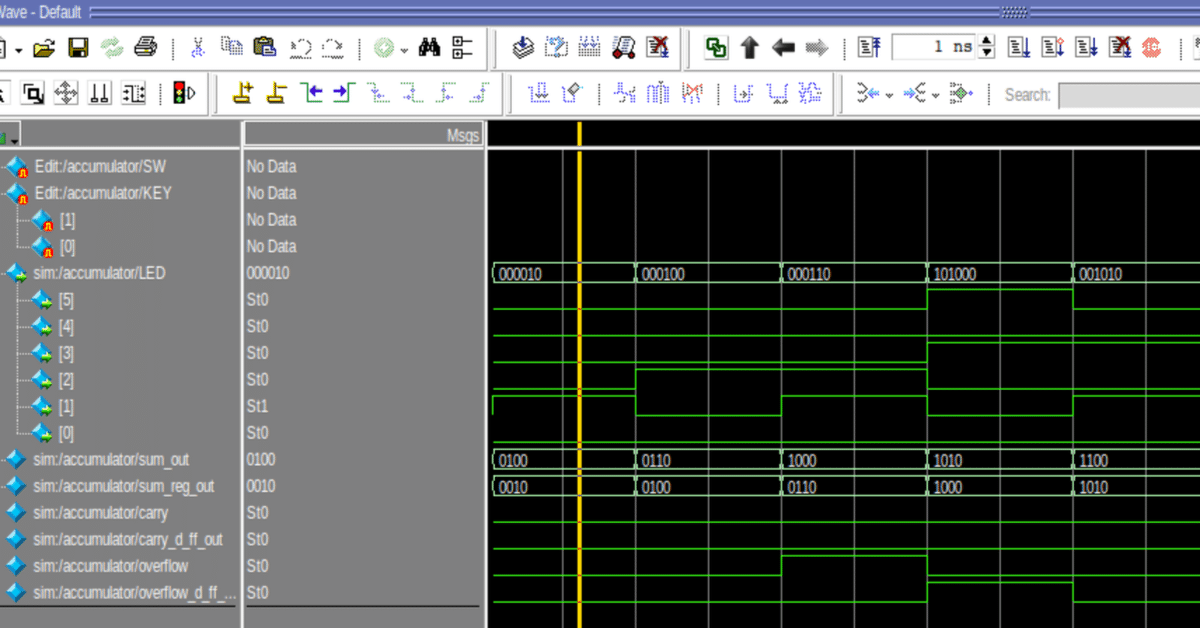Click the Search input field
This screenshot has width=1200, height=628.
[1128, 95]
